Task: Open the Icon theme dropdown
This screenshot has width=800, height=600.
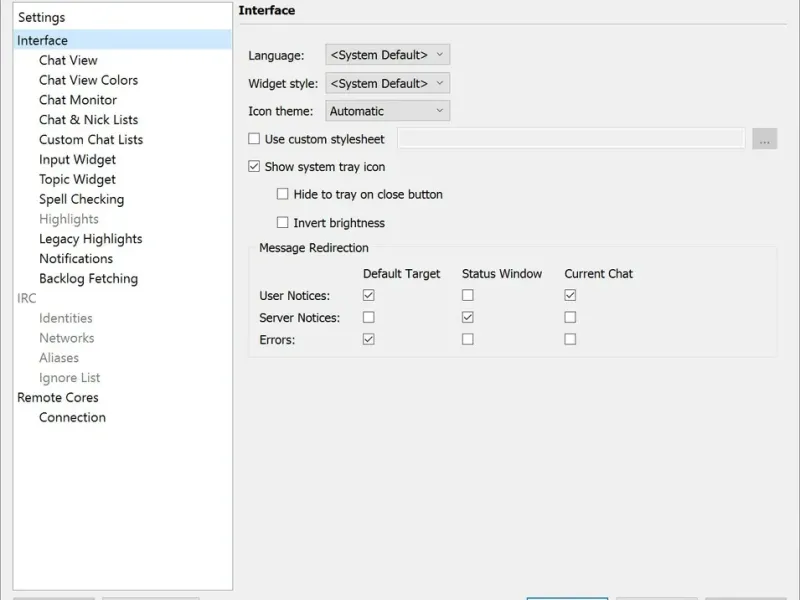Action: (387, 111)
